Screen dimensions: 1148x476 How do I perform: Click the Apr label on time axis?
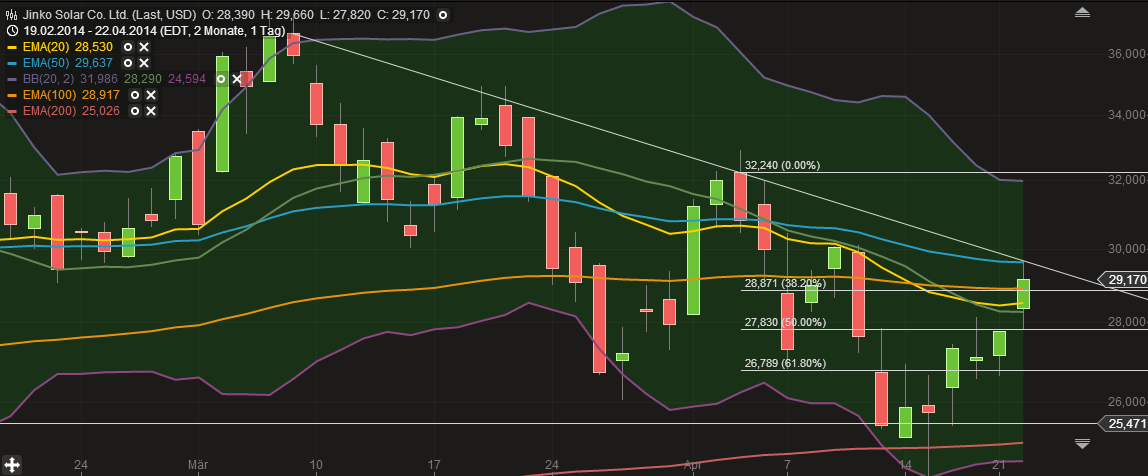(x=692, y=465)
